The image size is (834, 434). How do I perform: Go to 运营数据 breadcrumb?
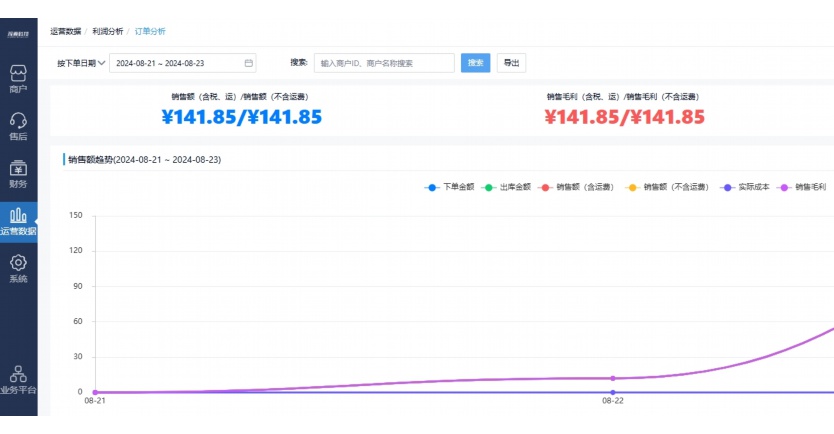click(x=65, y=31)
